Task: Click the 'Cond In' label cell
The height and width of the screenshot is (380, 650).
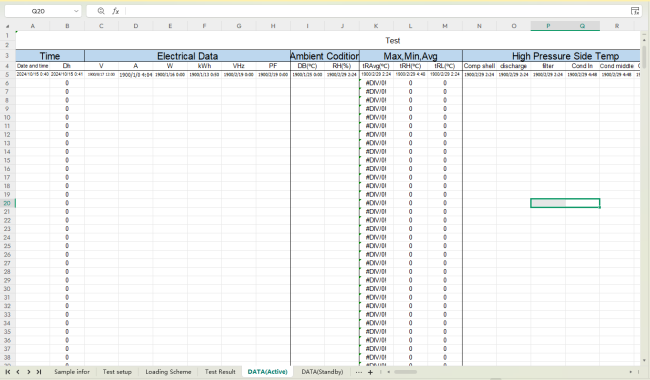Action: tap(582, 66)
